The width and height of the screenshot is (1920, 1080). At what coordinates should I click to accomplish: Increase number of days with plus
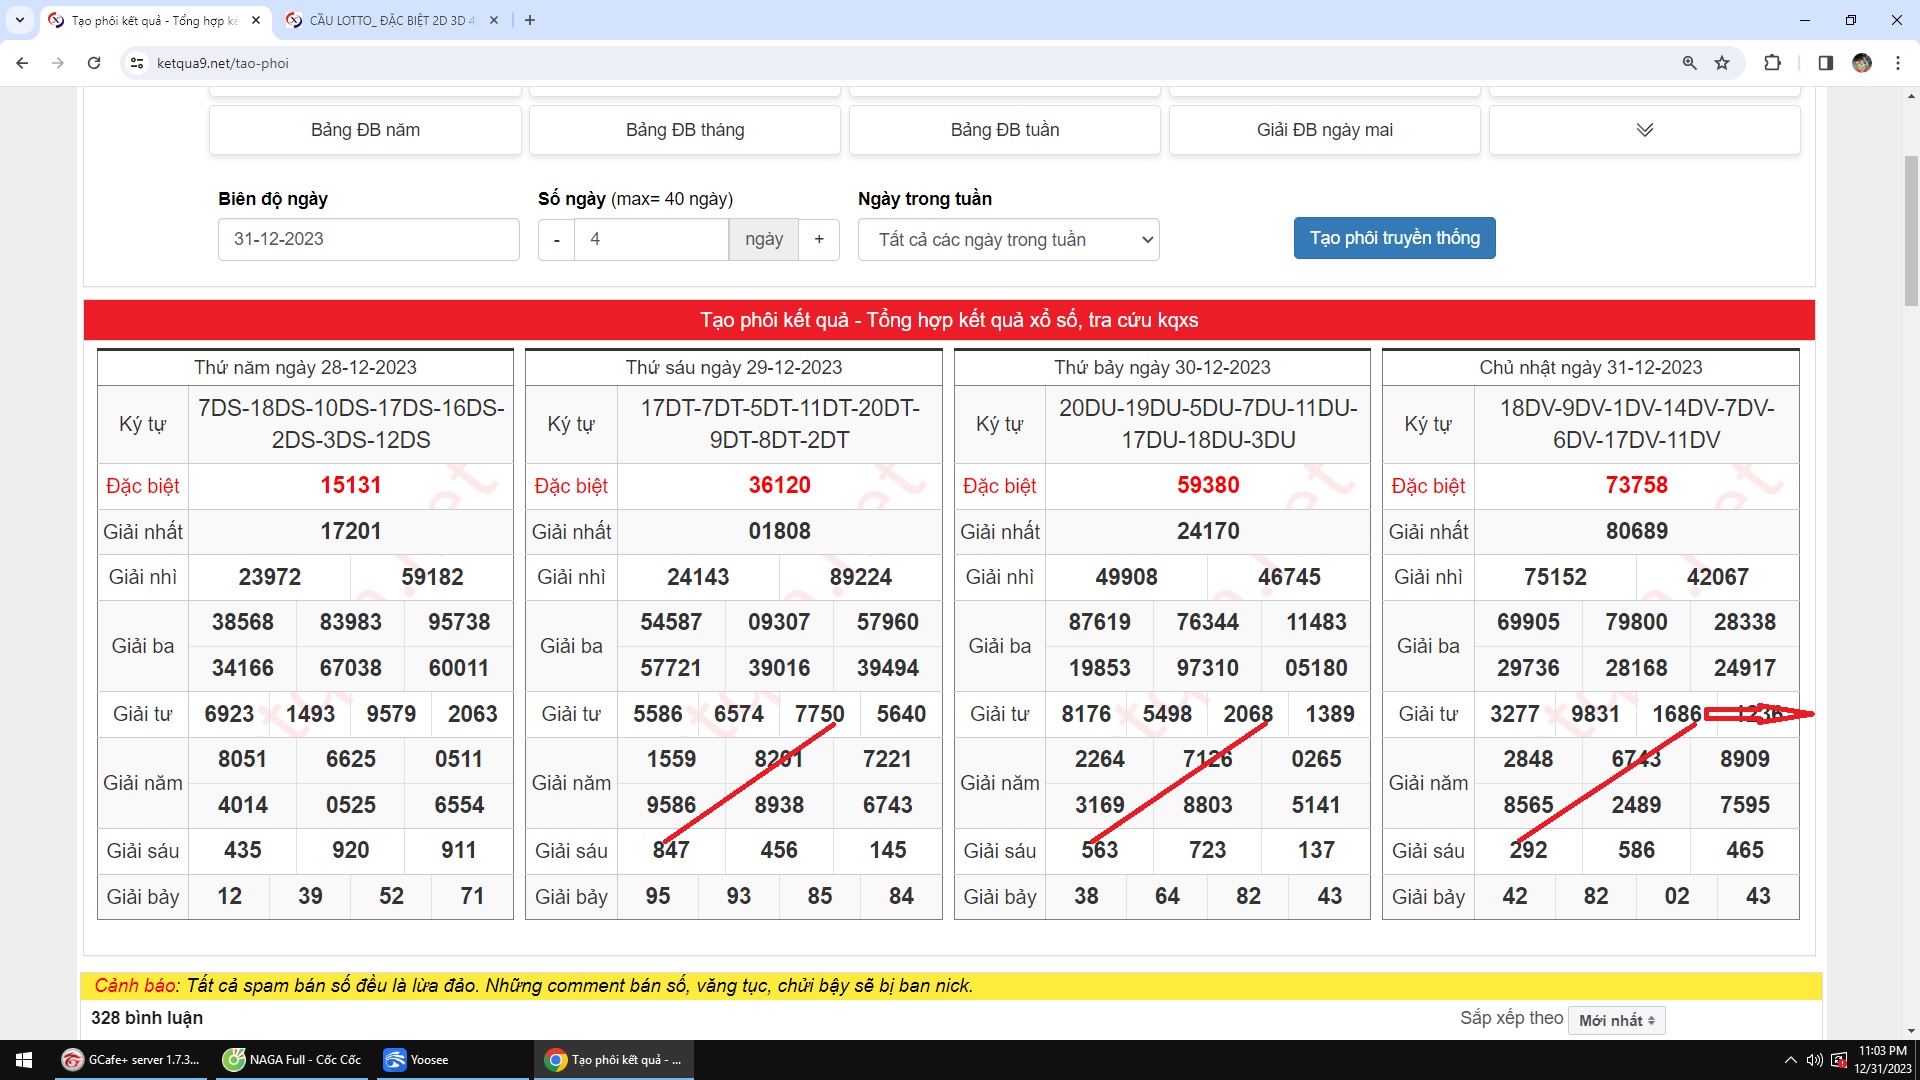click(x=819, y=240)
